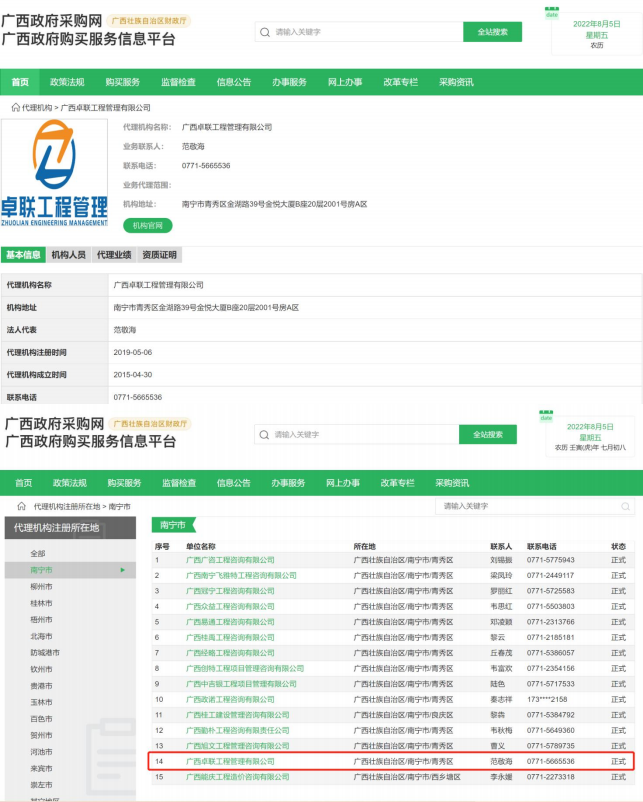643x802 pixels.
Task: Open 广西创特工程项目管理咨询有限公司 link
Action: pyautogui.click(x=245, y=669)
